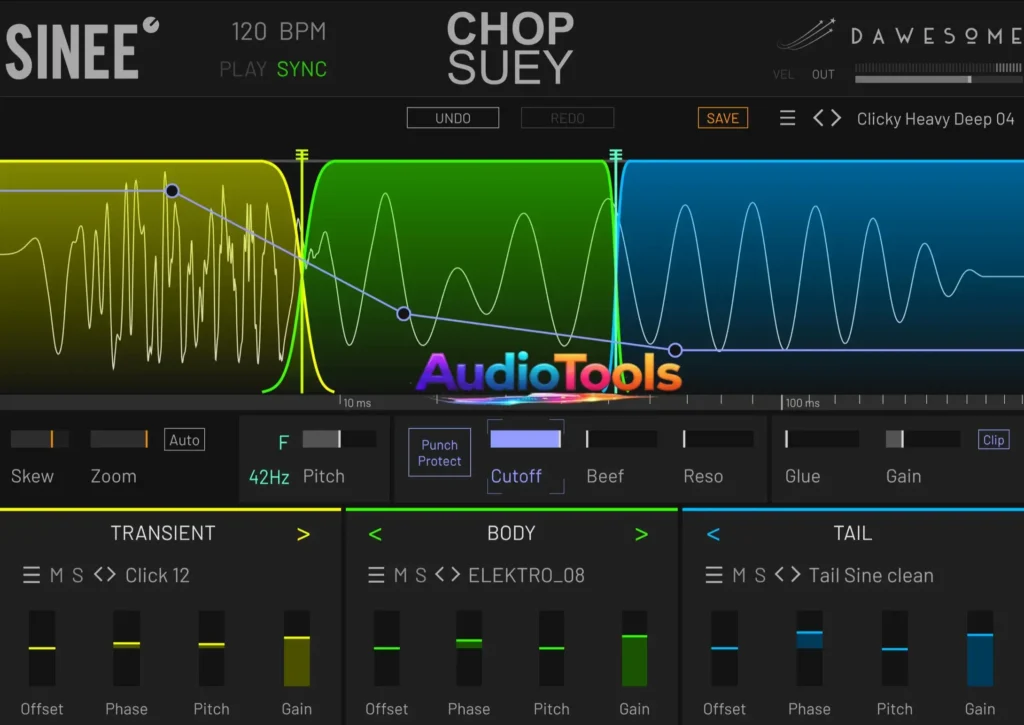The image size is (1024, 725).
Task: Toggle Punch Protect on the filter
Action: (439, 453)
